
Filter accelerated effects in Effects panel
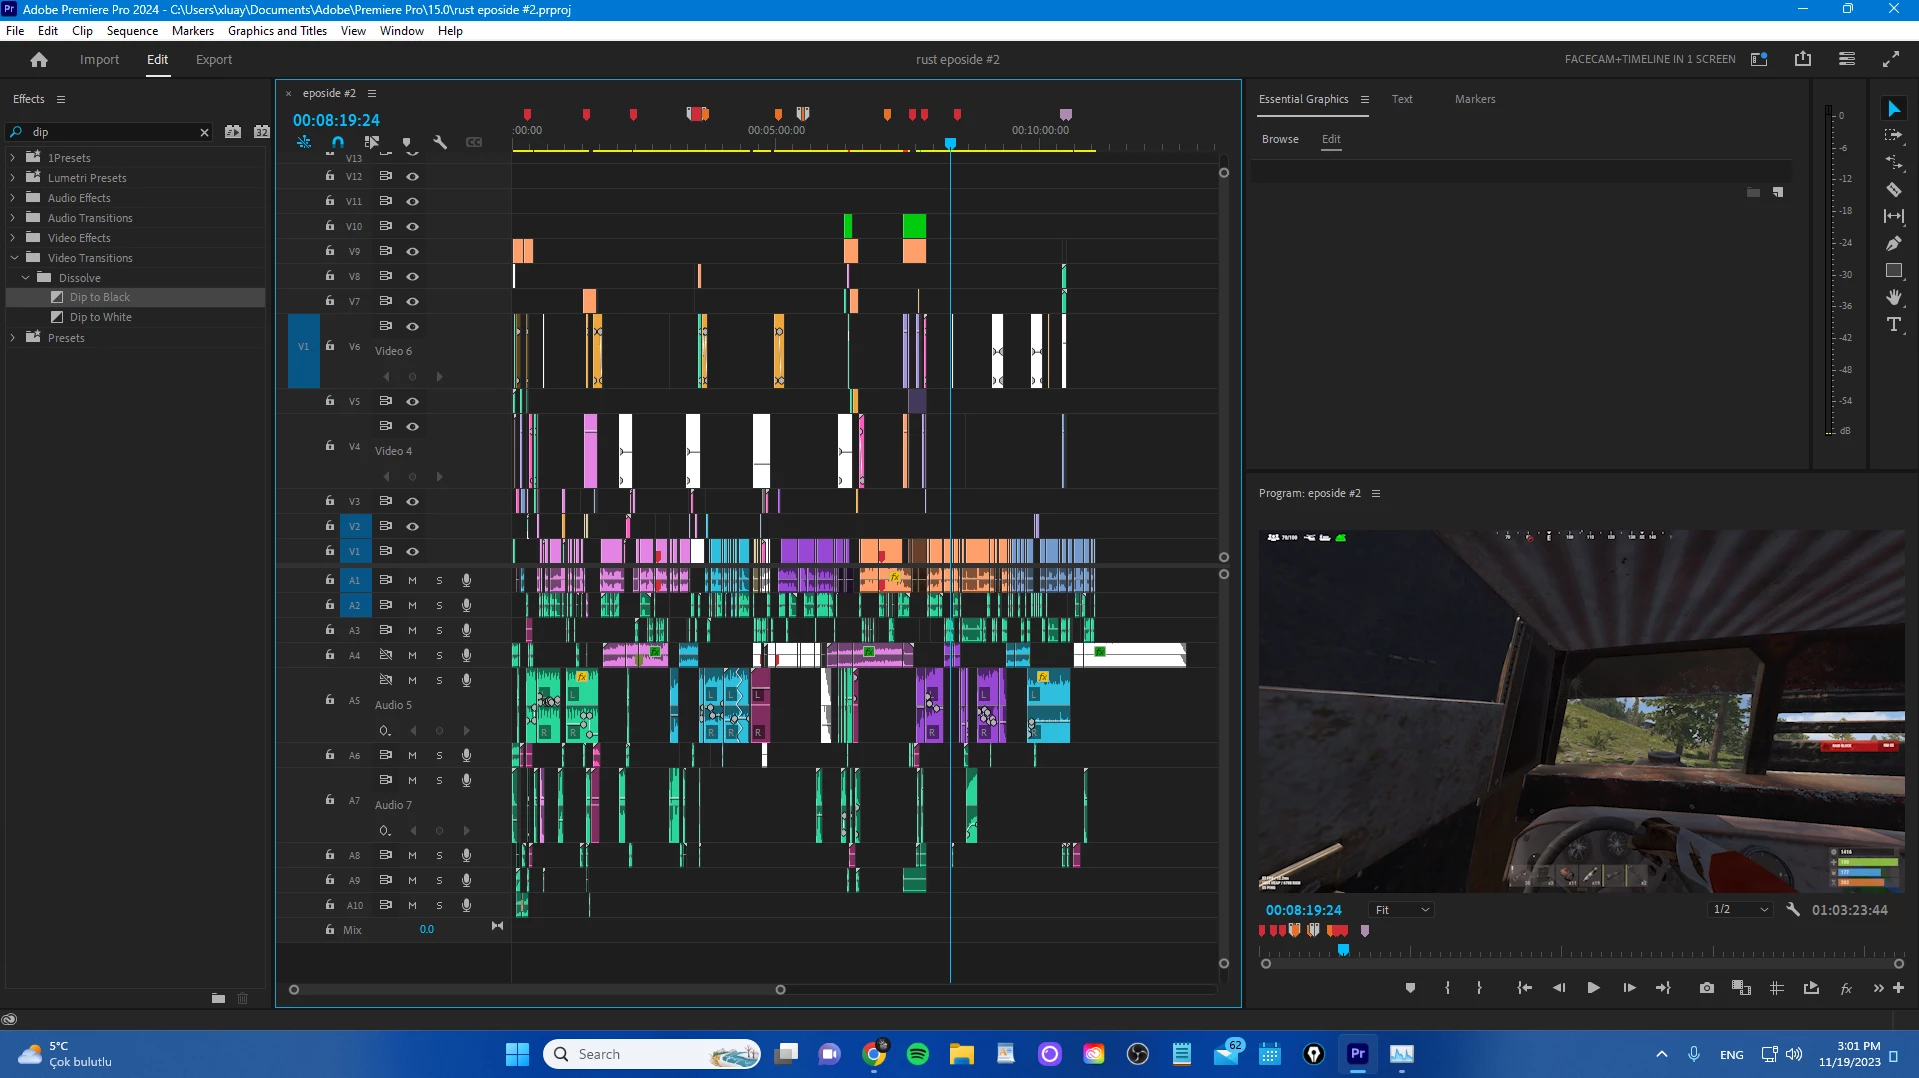point(233,132)
